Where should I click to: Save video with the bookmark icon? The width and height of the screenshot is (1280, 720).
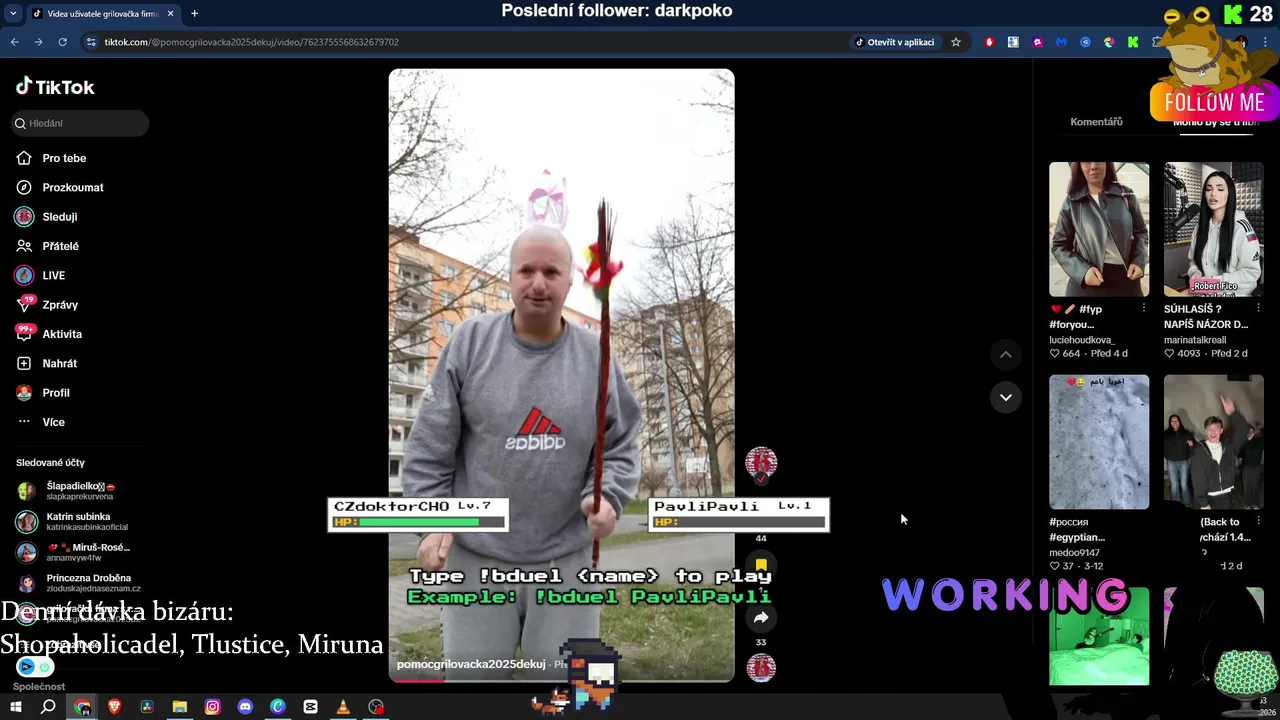761,565
